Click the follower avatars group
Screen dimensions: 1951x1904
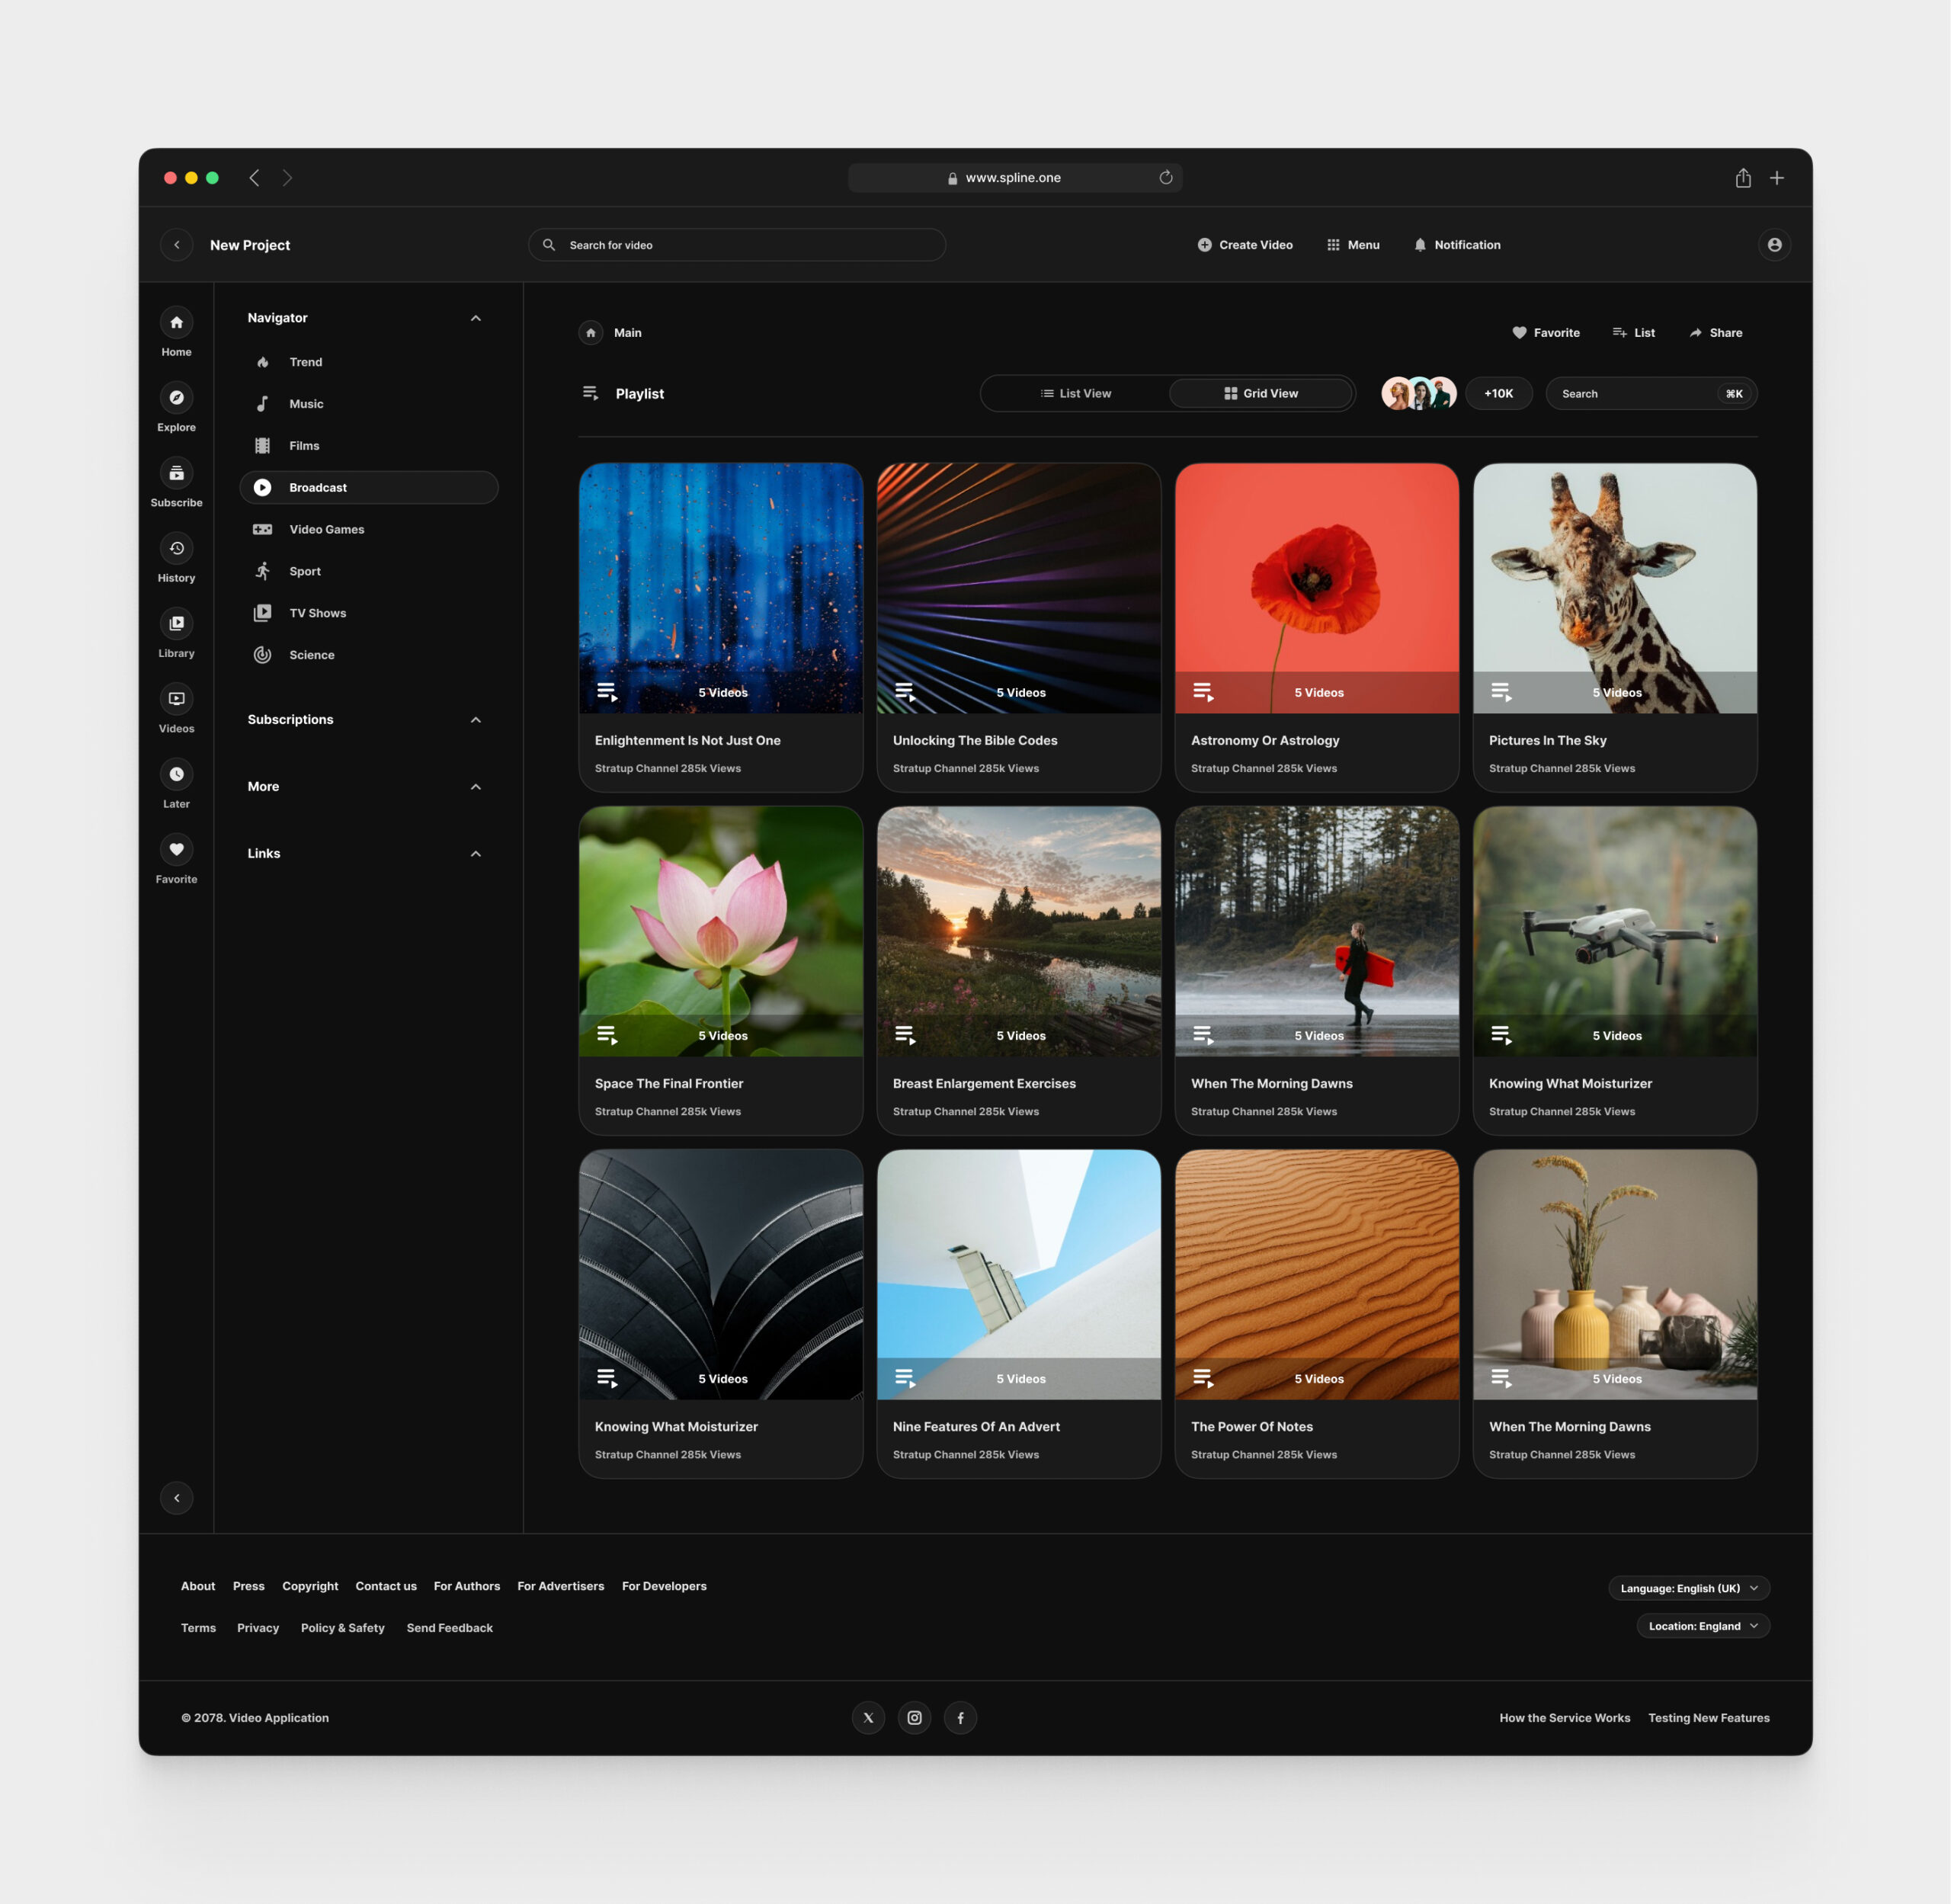click(1418, 394)
